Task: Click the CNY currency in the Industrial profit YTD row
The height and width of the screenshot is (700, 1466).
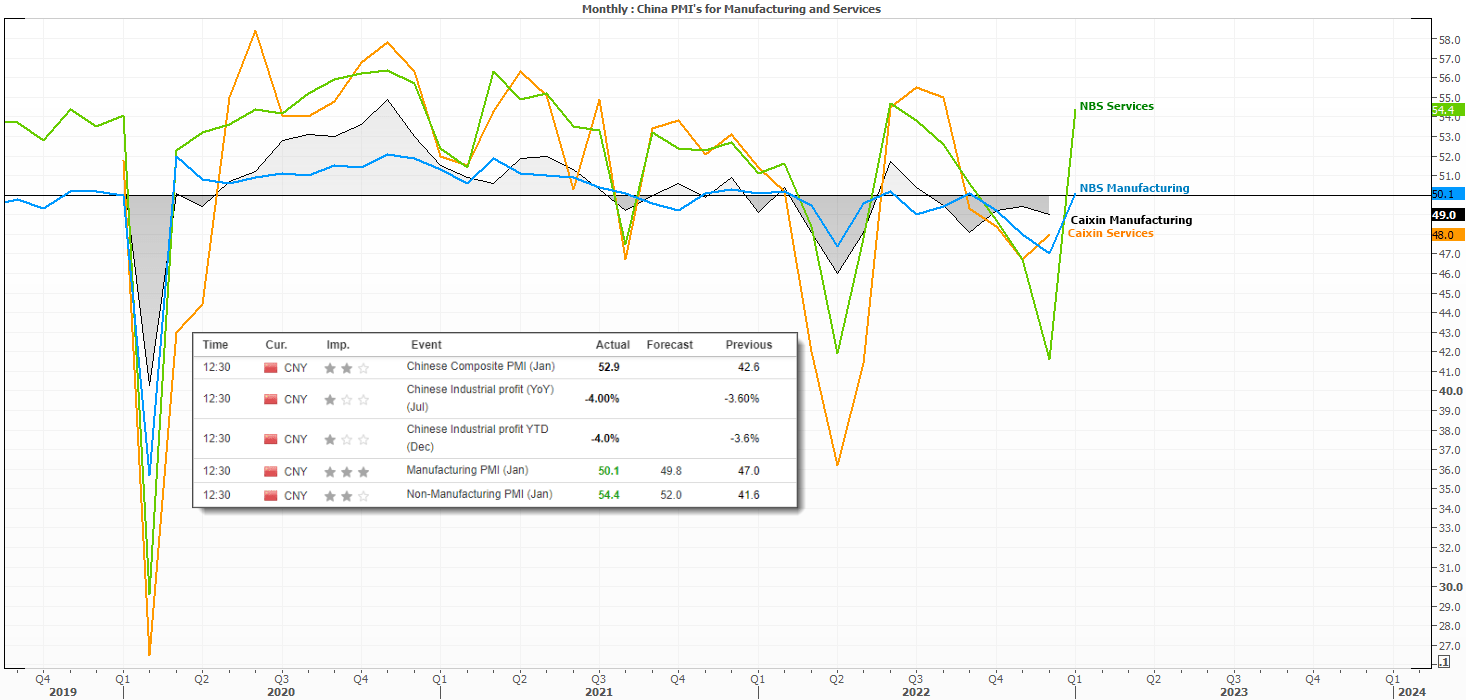Action: pos(296,439)
